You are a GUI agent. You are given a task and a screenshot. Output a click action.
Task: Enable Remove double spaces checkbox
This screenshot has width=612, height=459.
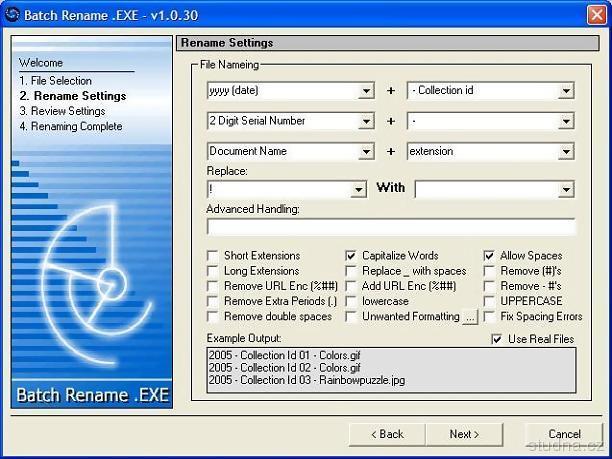point(213,317)
